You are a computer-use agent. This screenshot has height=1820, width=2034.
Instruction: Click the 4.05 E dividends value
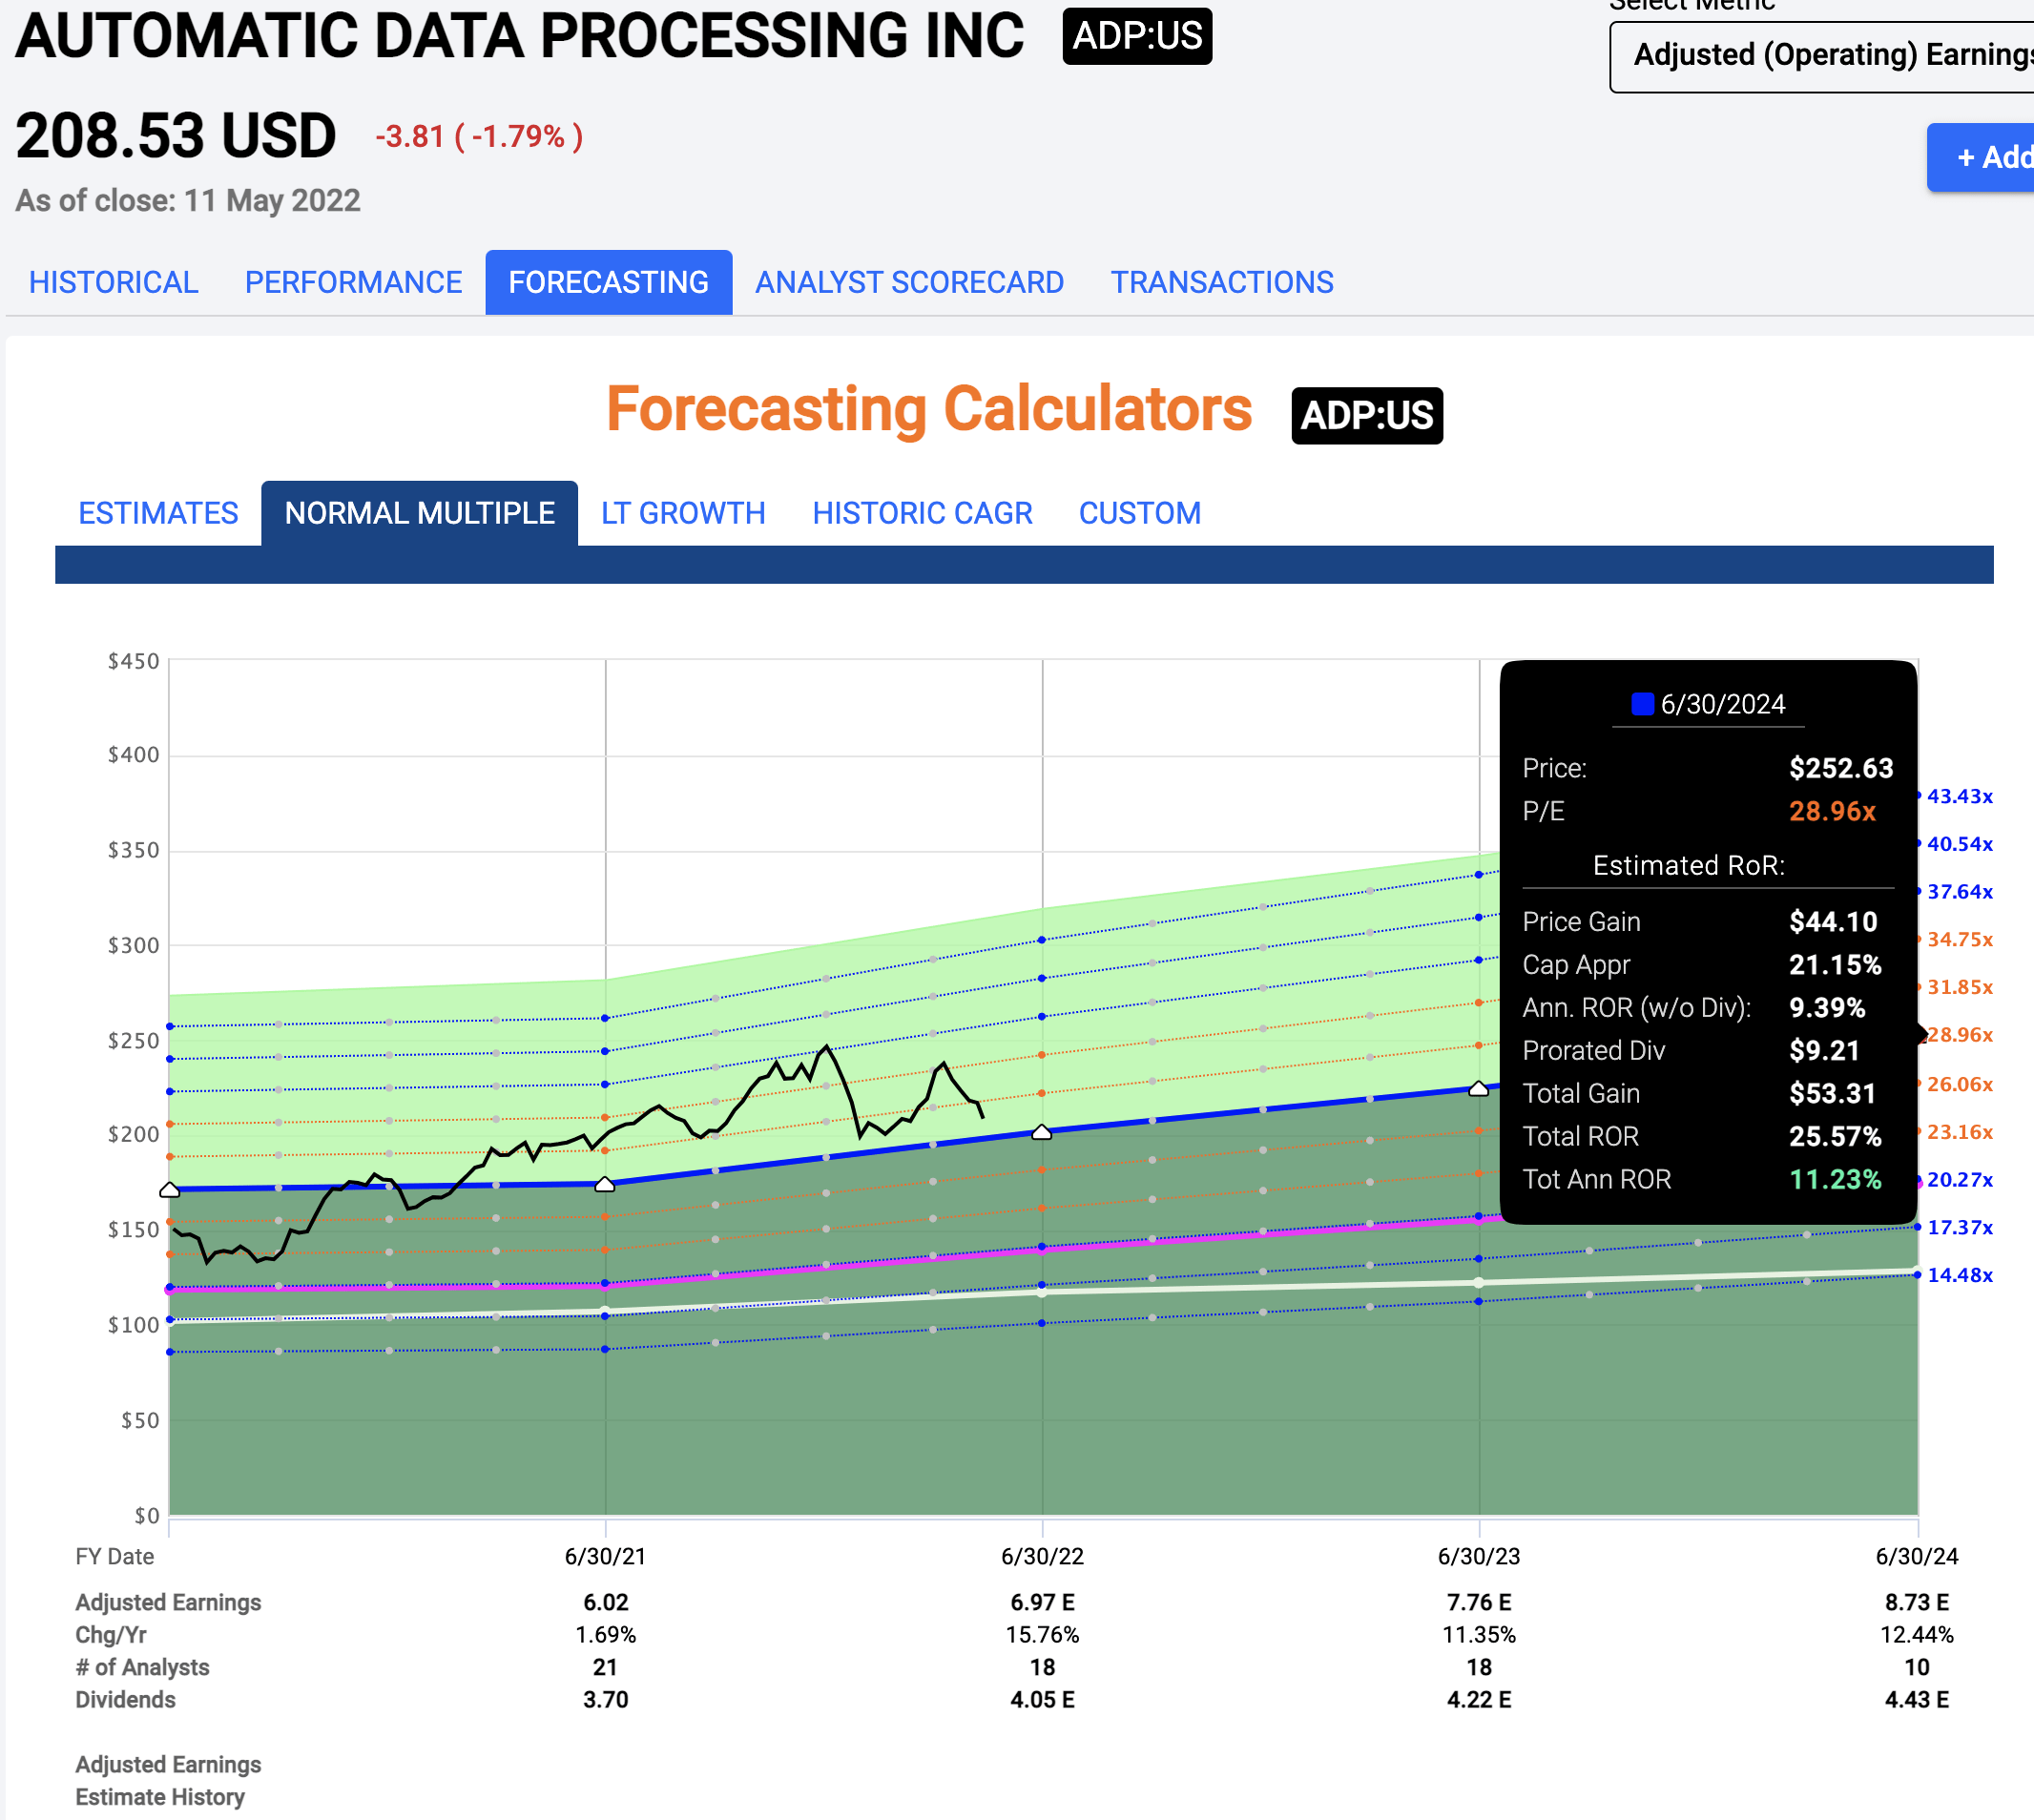pos(1042,1700)
